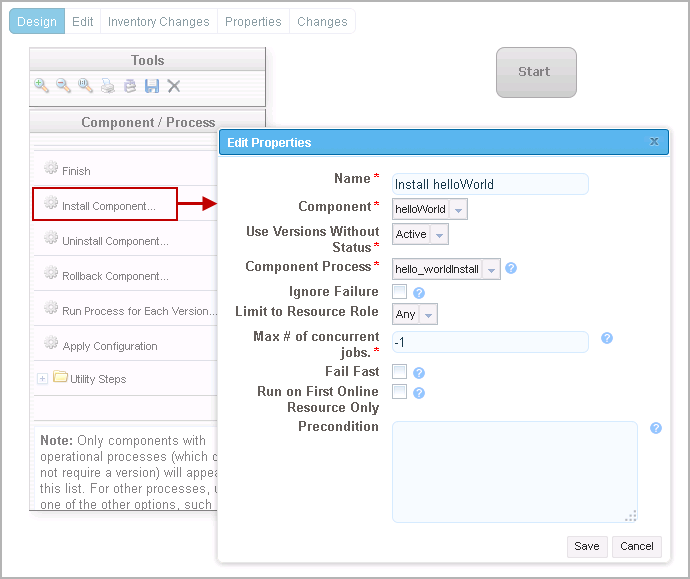Click the print icon in Tools
Viewport: 690px width, 579px height.
point(107,86)
